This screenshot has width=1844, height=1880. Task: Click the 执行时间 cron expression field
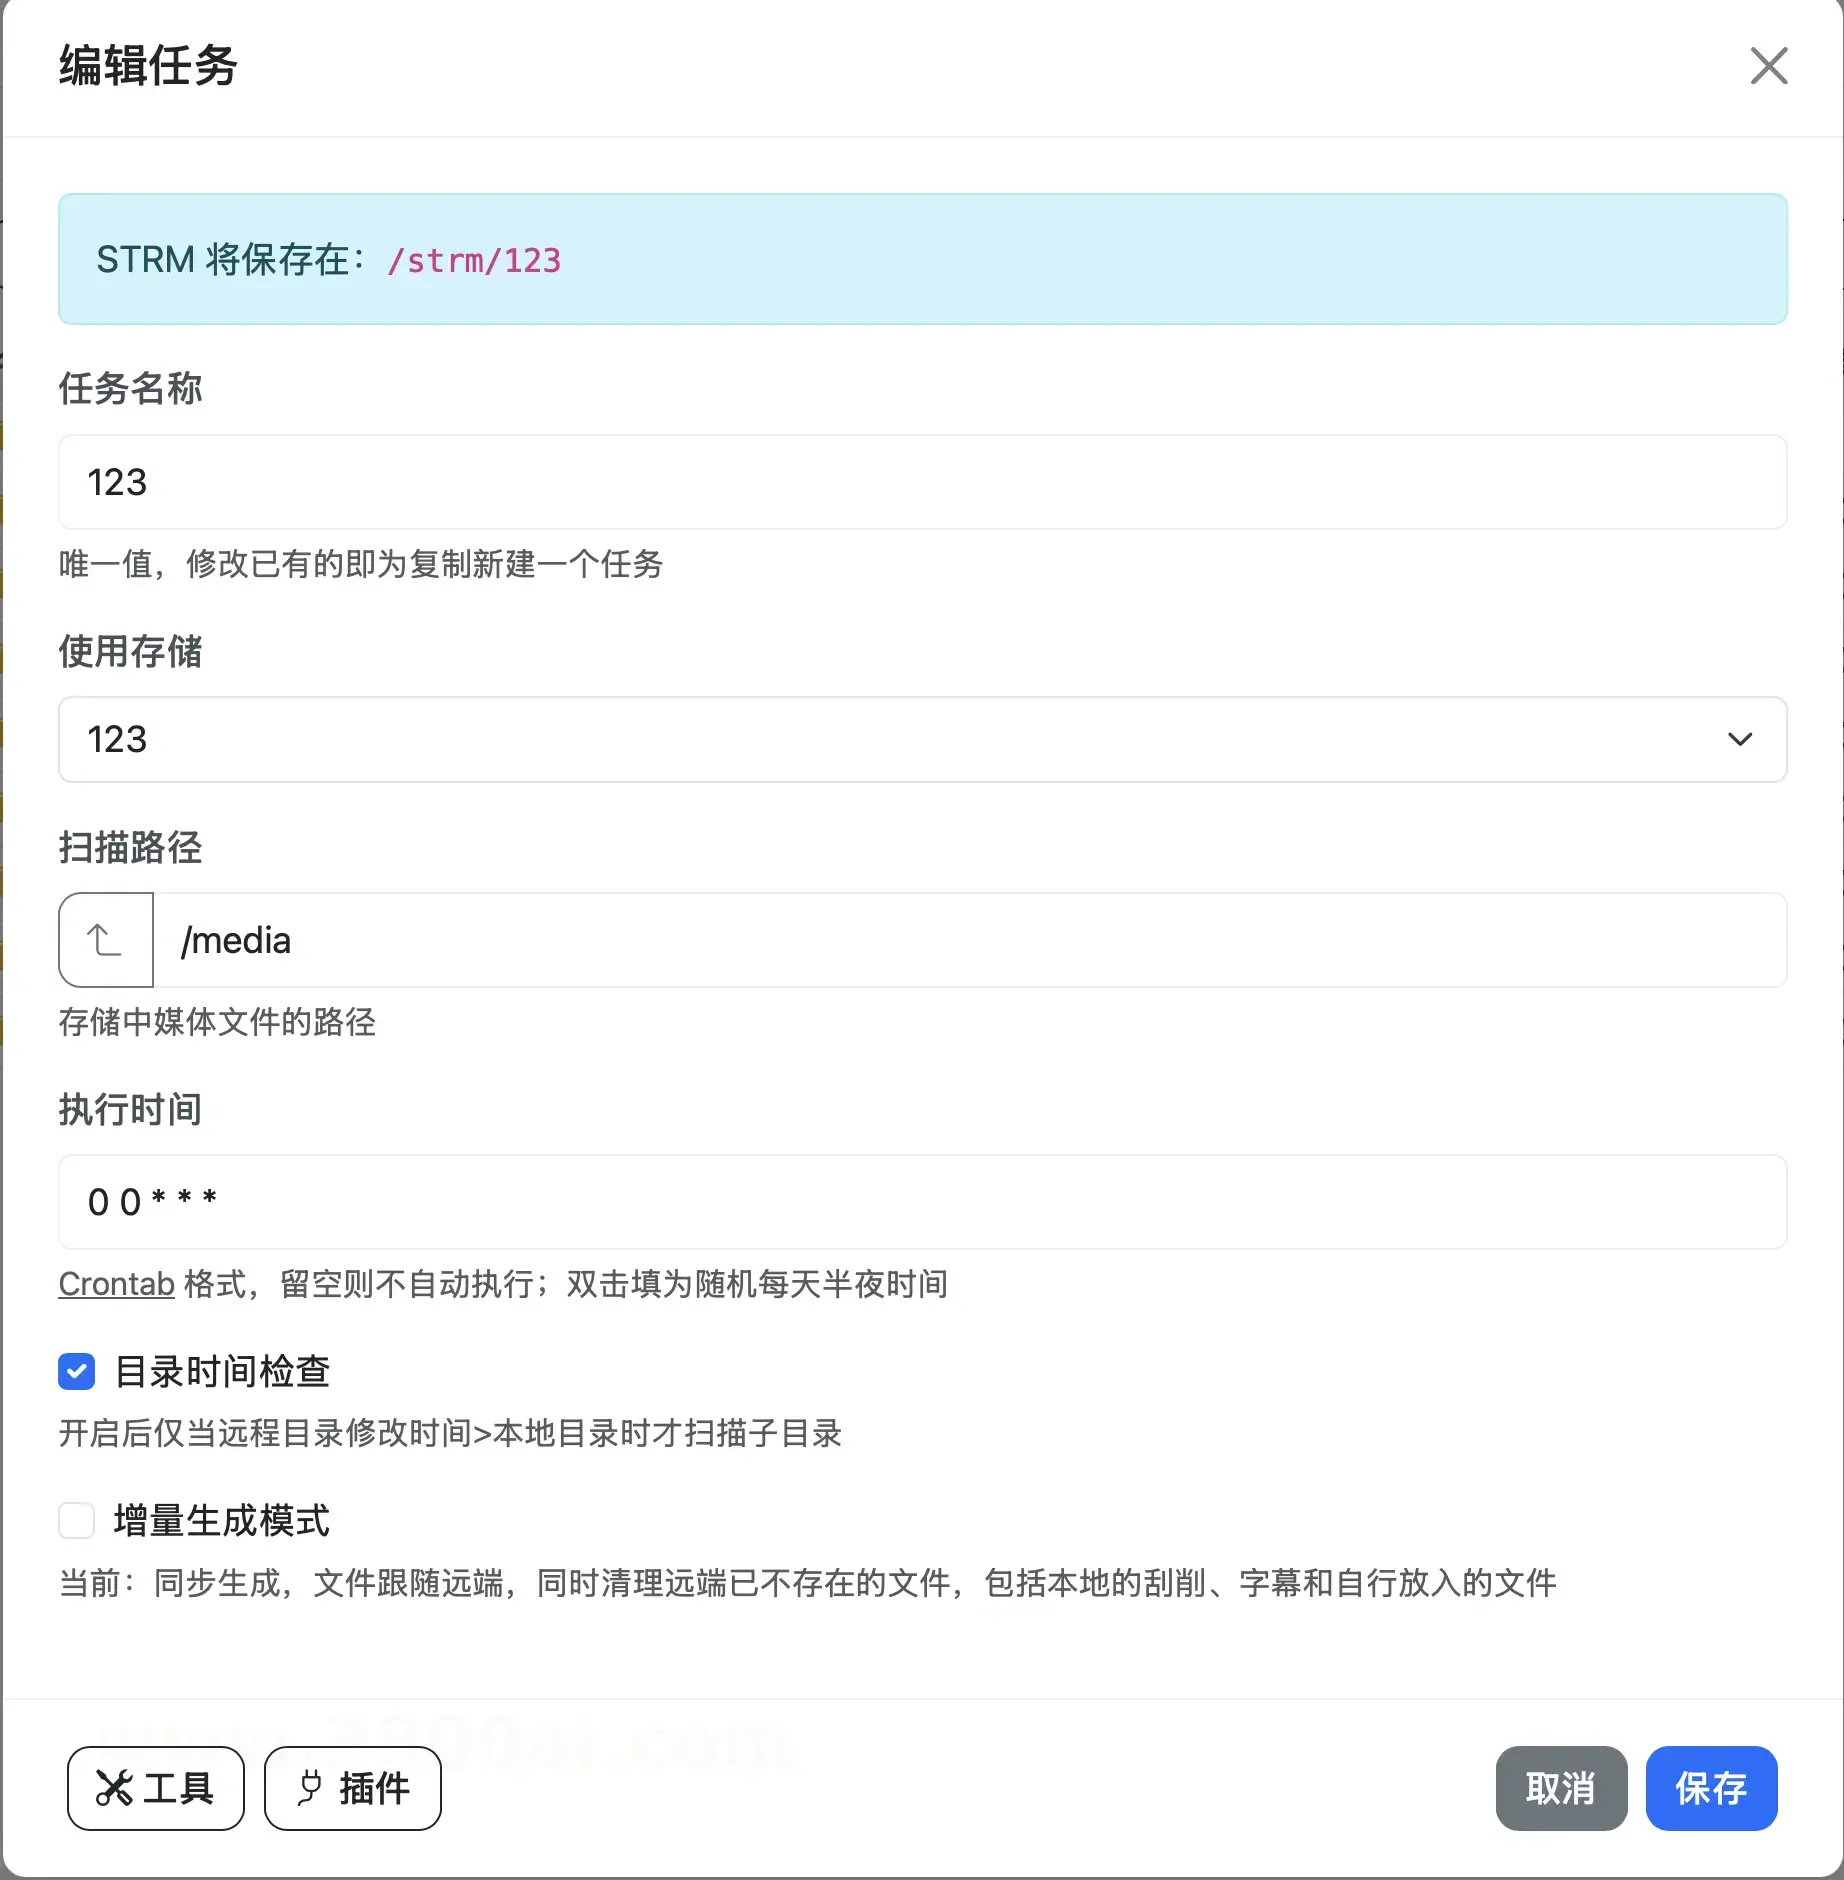click(922, 1202)
